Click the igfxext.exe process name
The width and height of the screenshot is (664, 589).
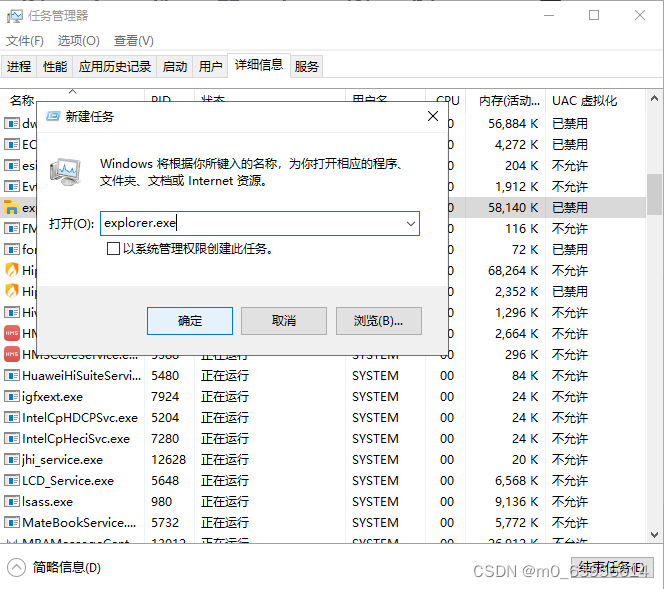(x=53, y=397)
